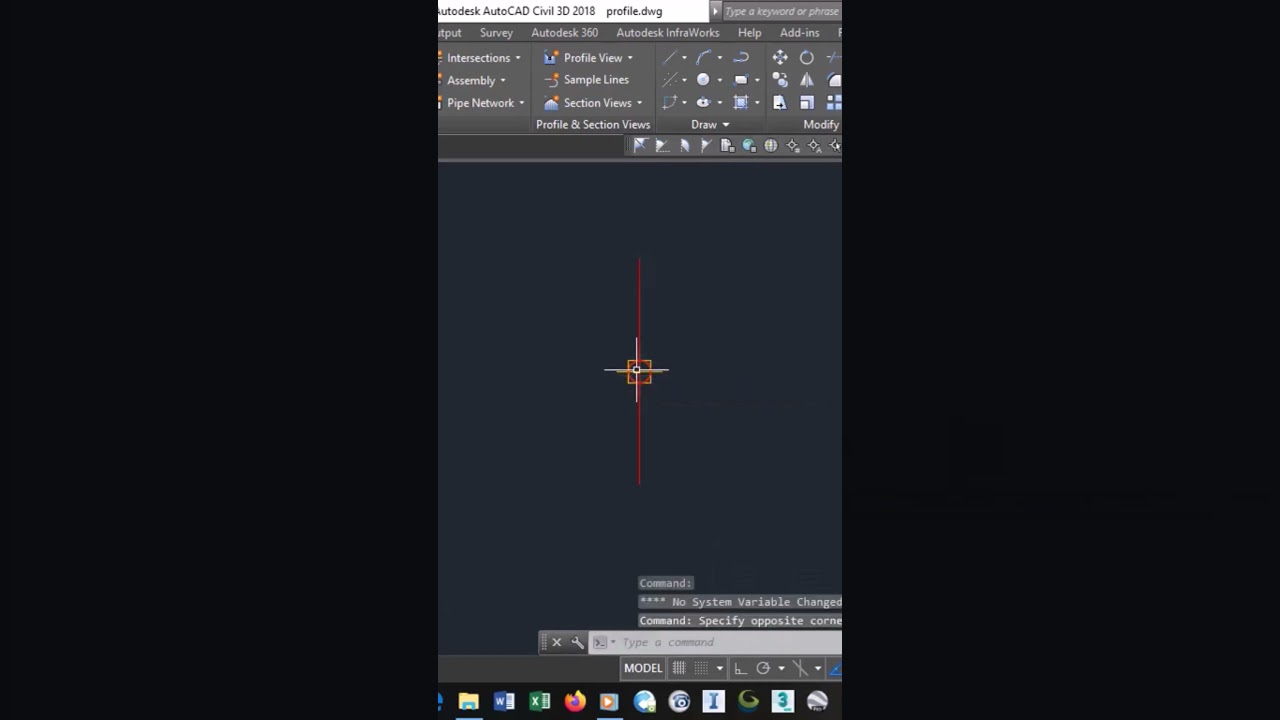Screen dimensions: 1280x720
Task: Toggle snap mode in status bar
Action: click(x=701, y=668)
